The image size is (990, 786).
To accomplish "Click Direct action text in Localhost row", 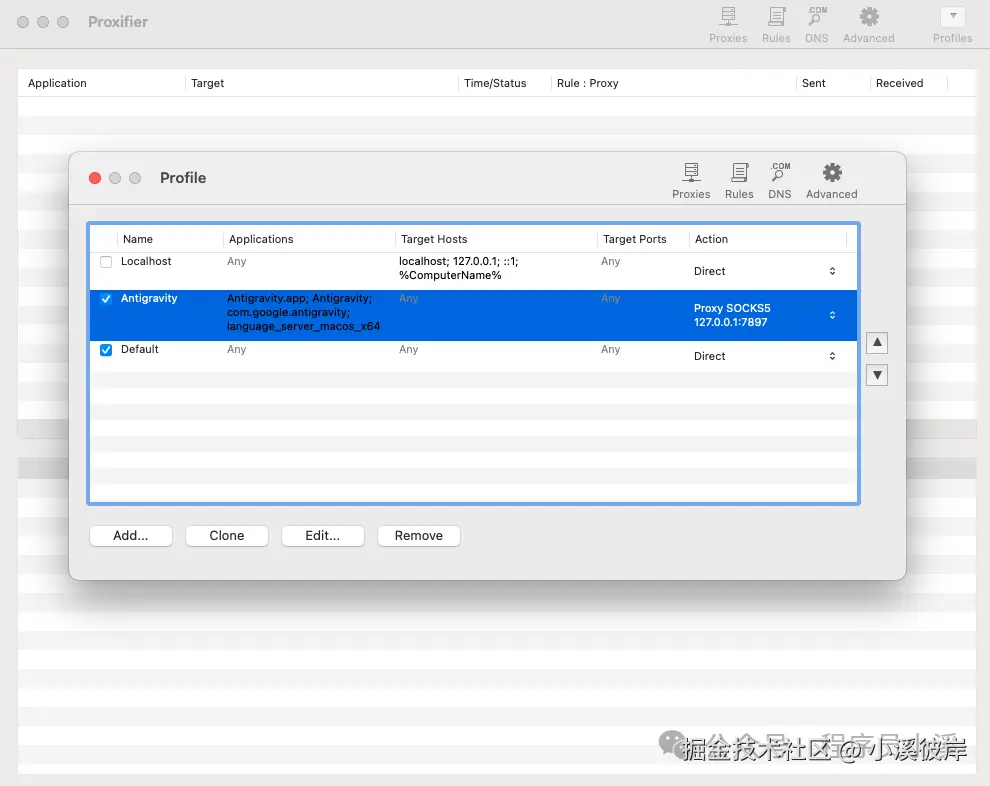I will (709, 271).
